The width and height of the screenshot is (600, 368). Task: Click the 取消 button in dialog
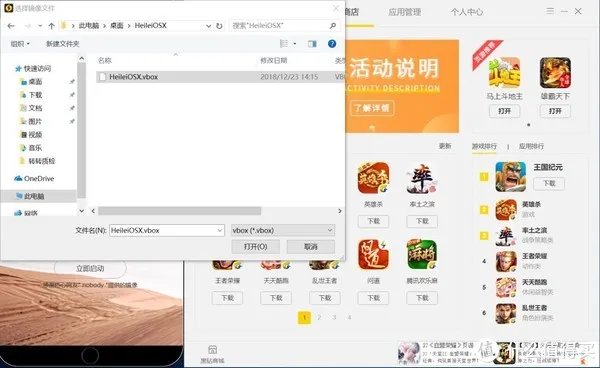pyautogui.click(x=311, y=247)
